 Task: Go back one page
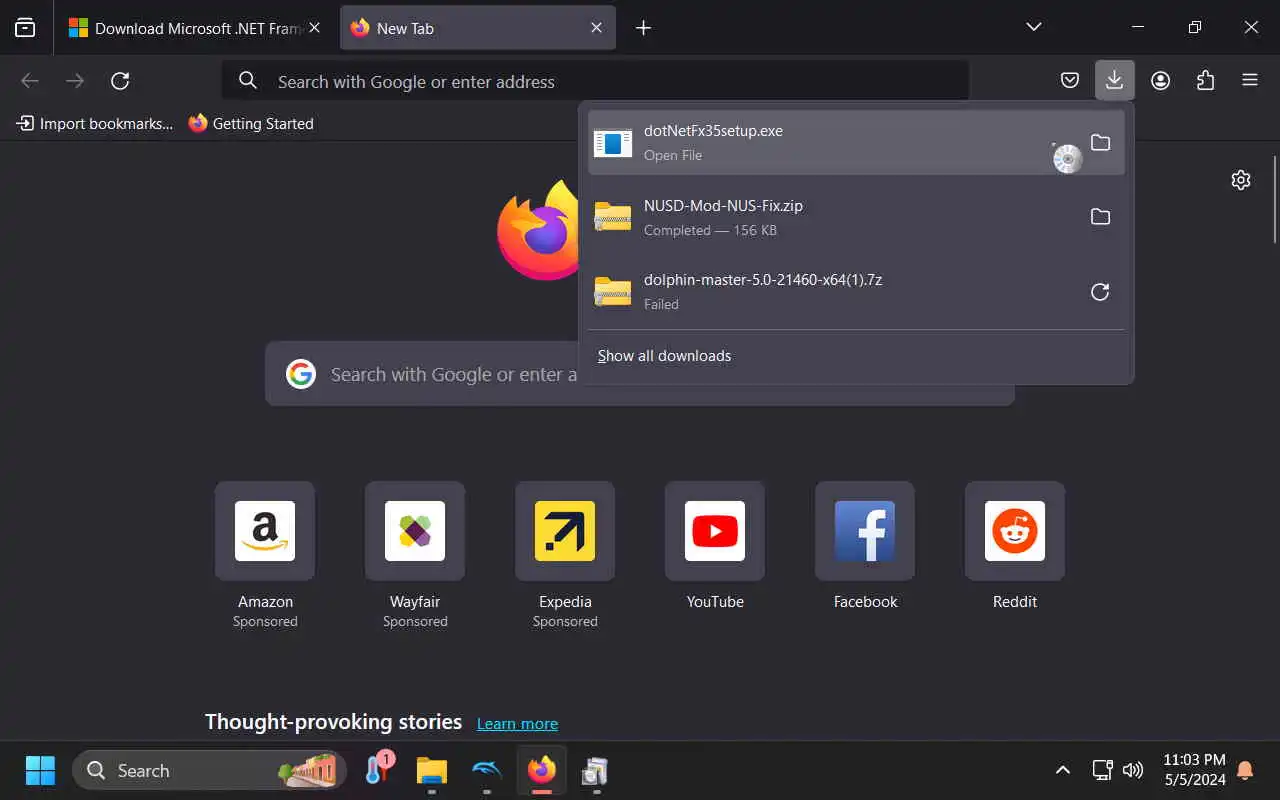click(x=30, y=81)
